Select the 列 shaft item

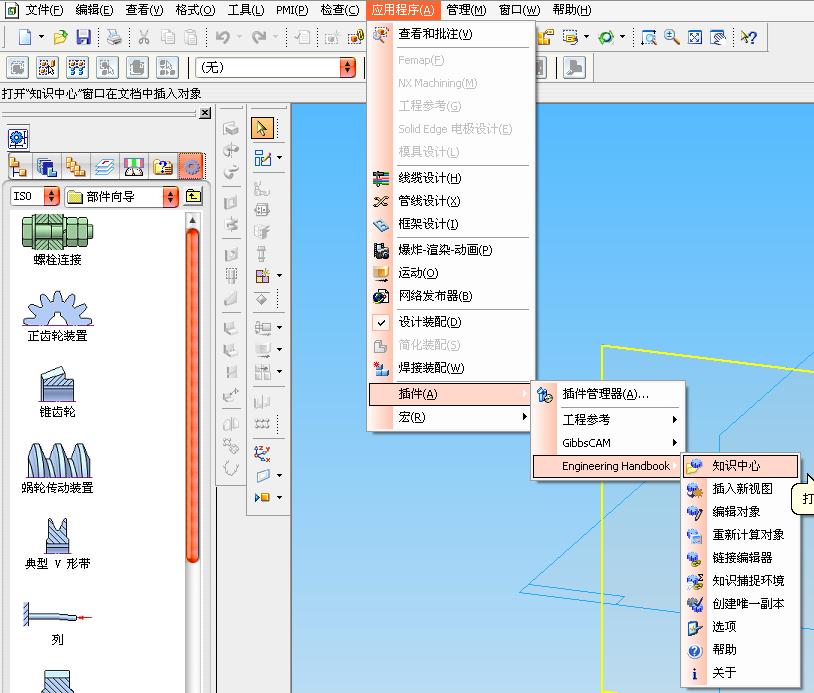tap(58, 623)
